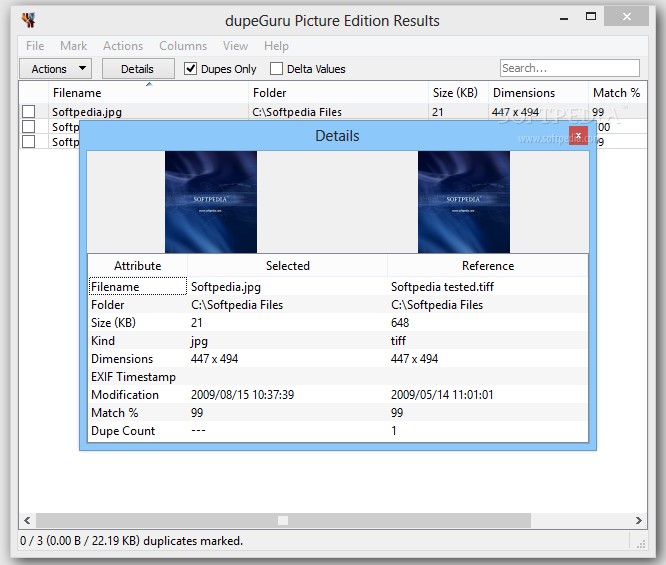Maximize the dupeGuru Results window
The height and width of the screenshot is (565, 666).
point(591,17)
